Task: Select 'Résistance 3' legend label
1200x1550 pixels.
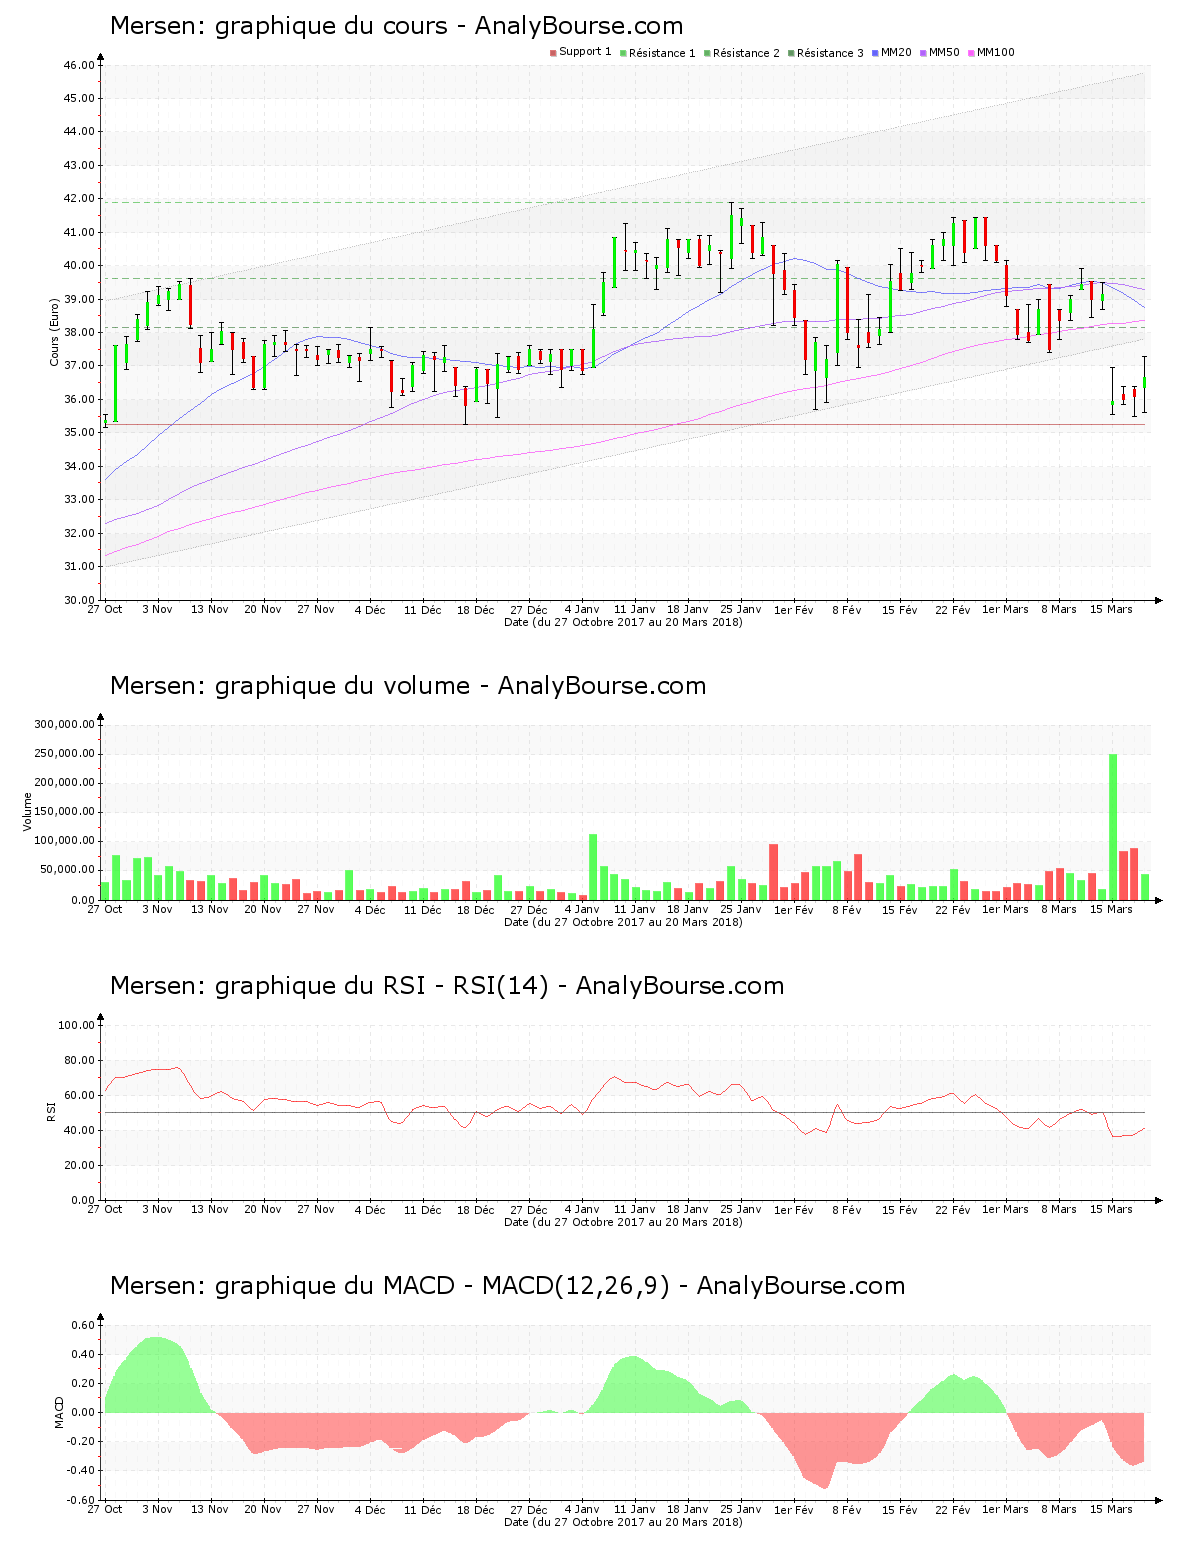Action: tap(830, 53)
